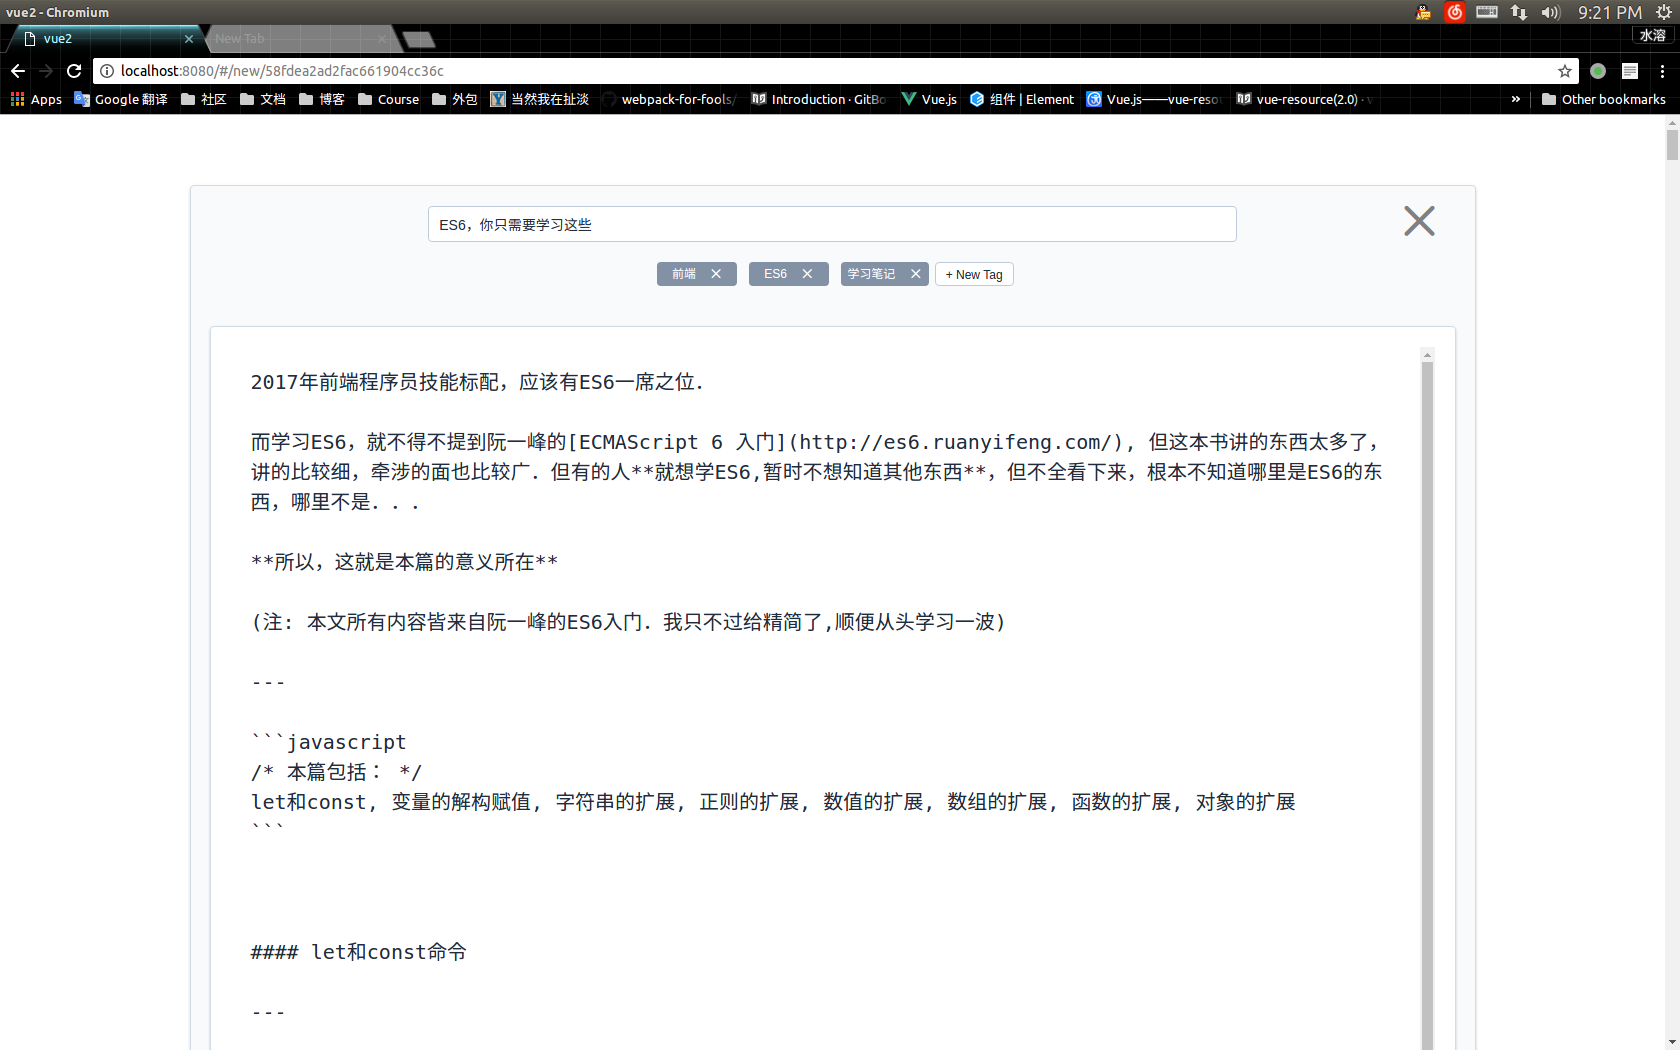This screenshot has width=1680, height=1050.
Task: Click the orange notification tray icon
Action: (x=1423, y=12)
